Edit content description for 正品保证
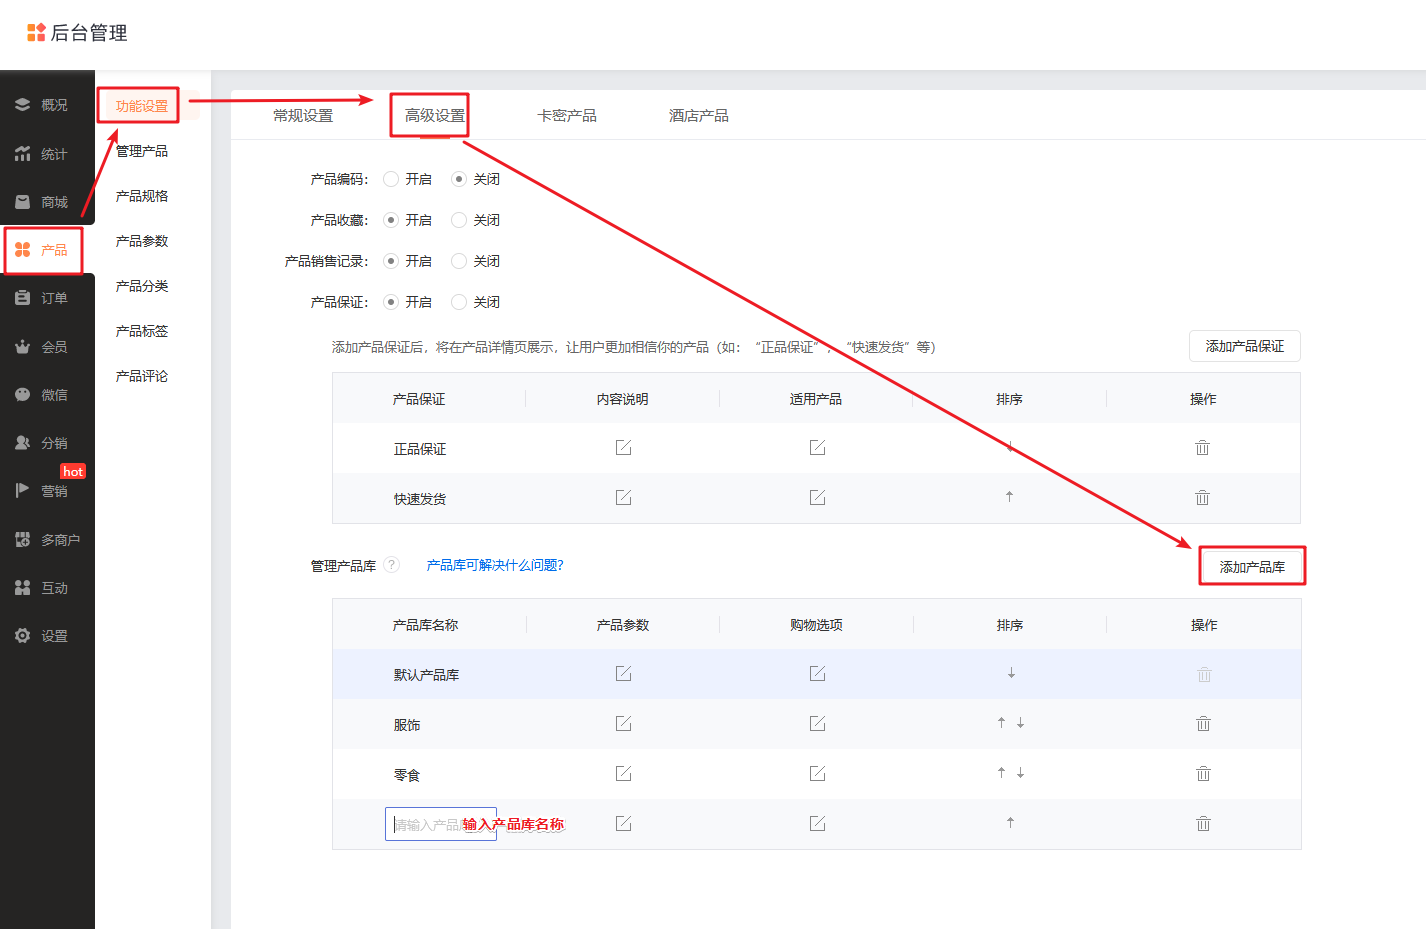Viewport: 1426px width, 929px height. (x=623, y=447)
